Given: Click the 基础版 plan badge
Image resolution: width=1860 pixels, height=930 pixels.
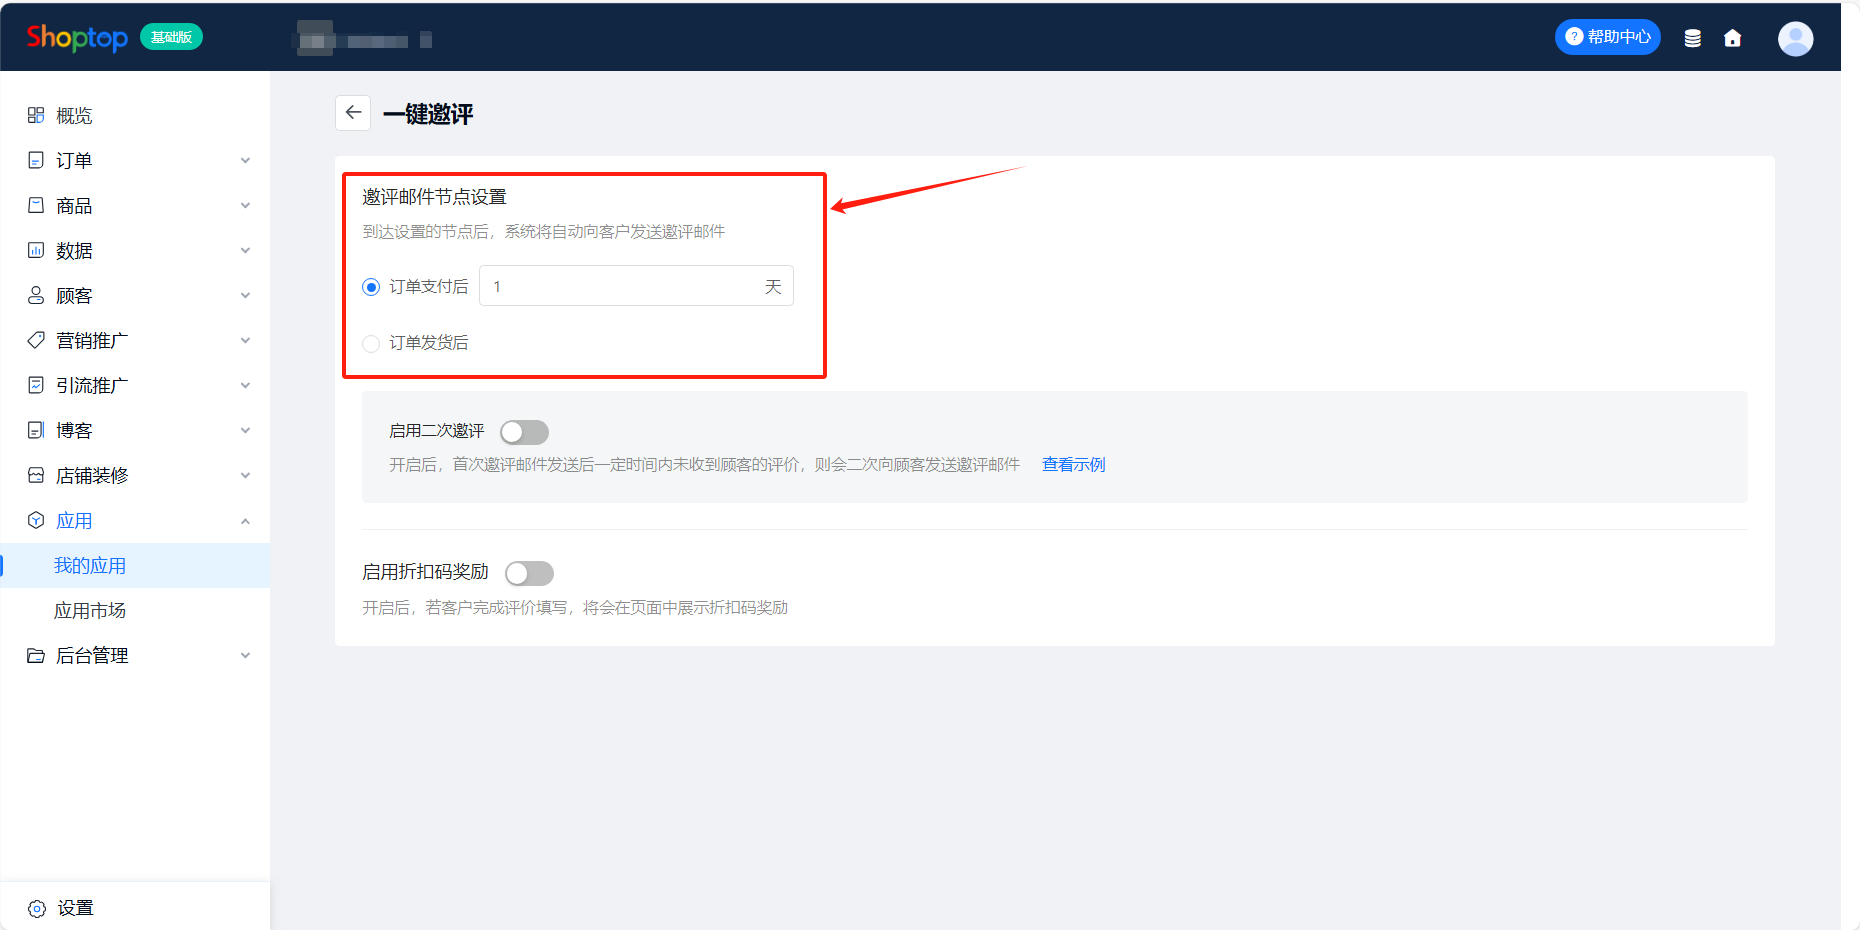Looking at the screenshot, I should (x=171, y=37).
